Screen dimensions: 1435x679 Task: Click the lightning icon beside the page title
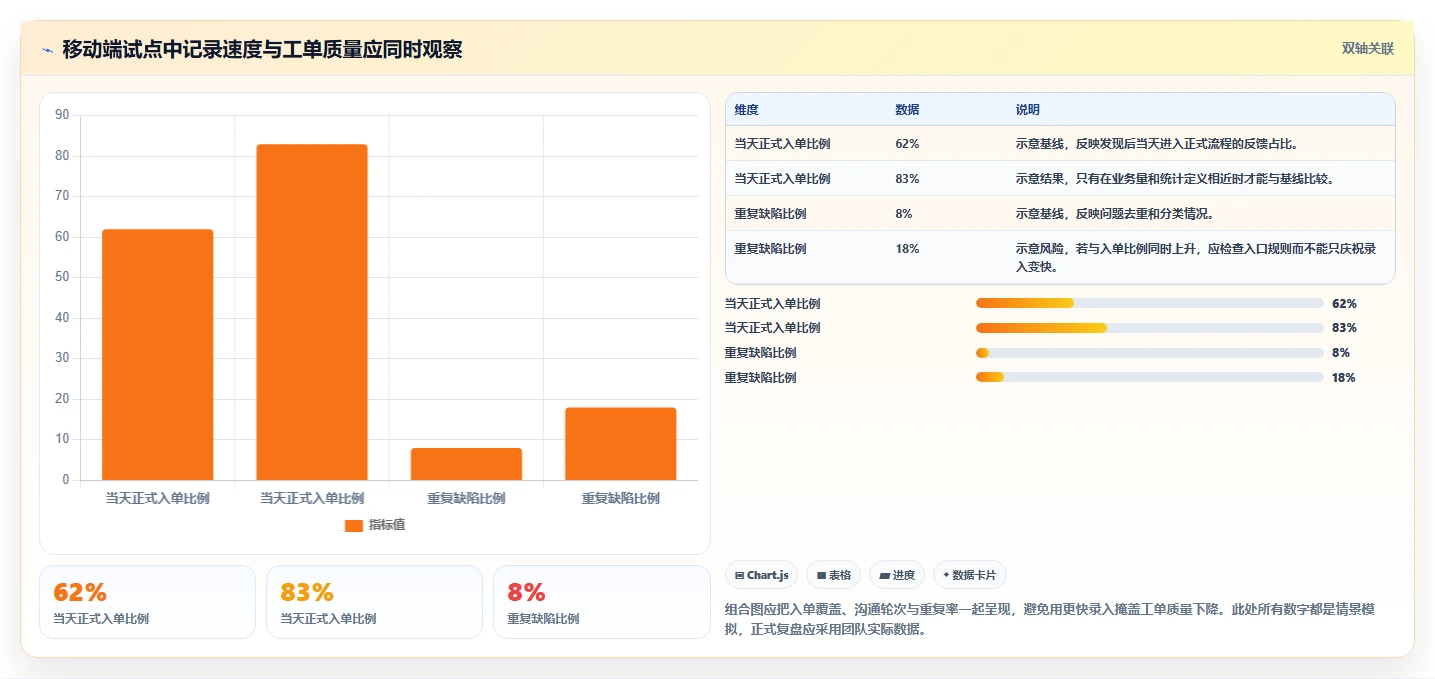tap(47, 50)
